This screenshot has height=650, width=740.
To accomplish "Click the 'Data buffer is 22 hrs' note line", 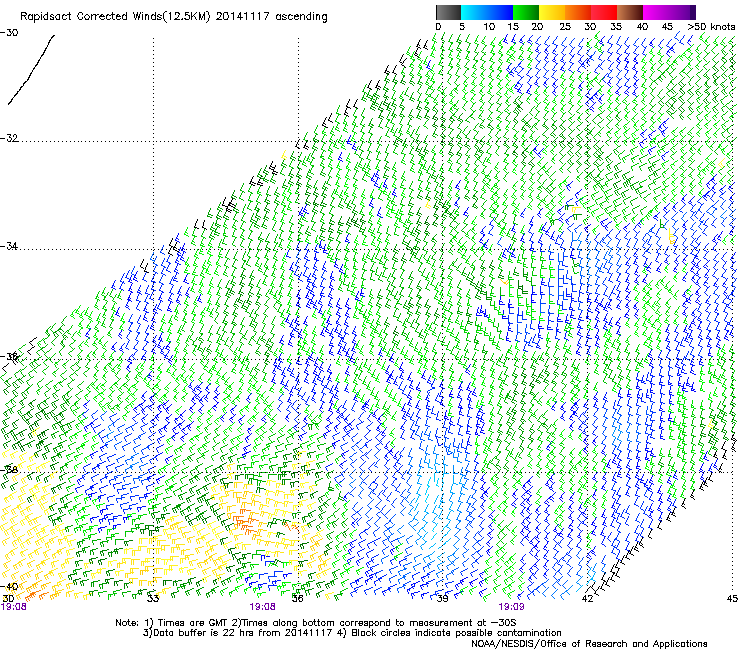I will click(352, 633).
